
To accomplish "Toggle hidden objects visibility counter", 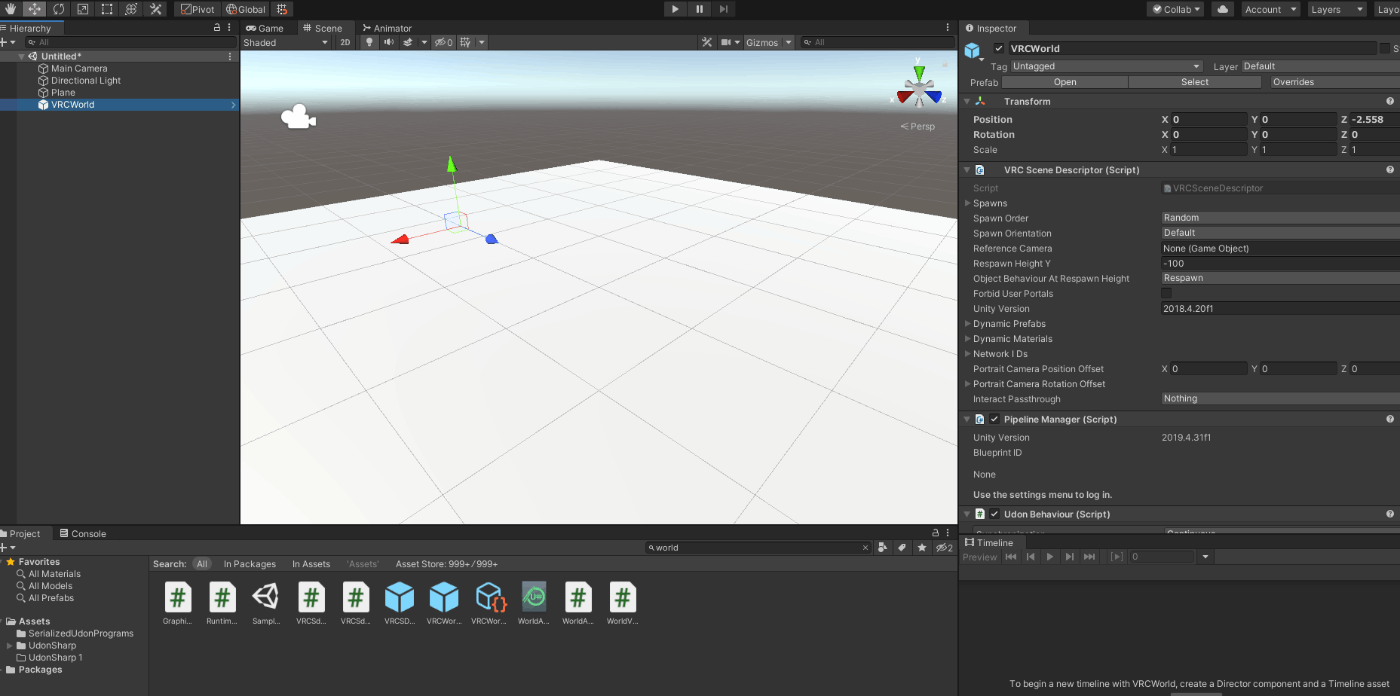I will pyautogui.click(x=443, y=42).
